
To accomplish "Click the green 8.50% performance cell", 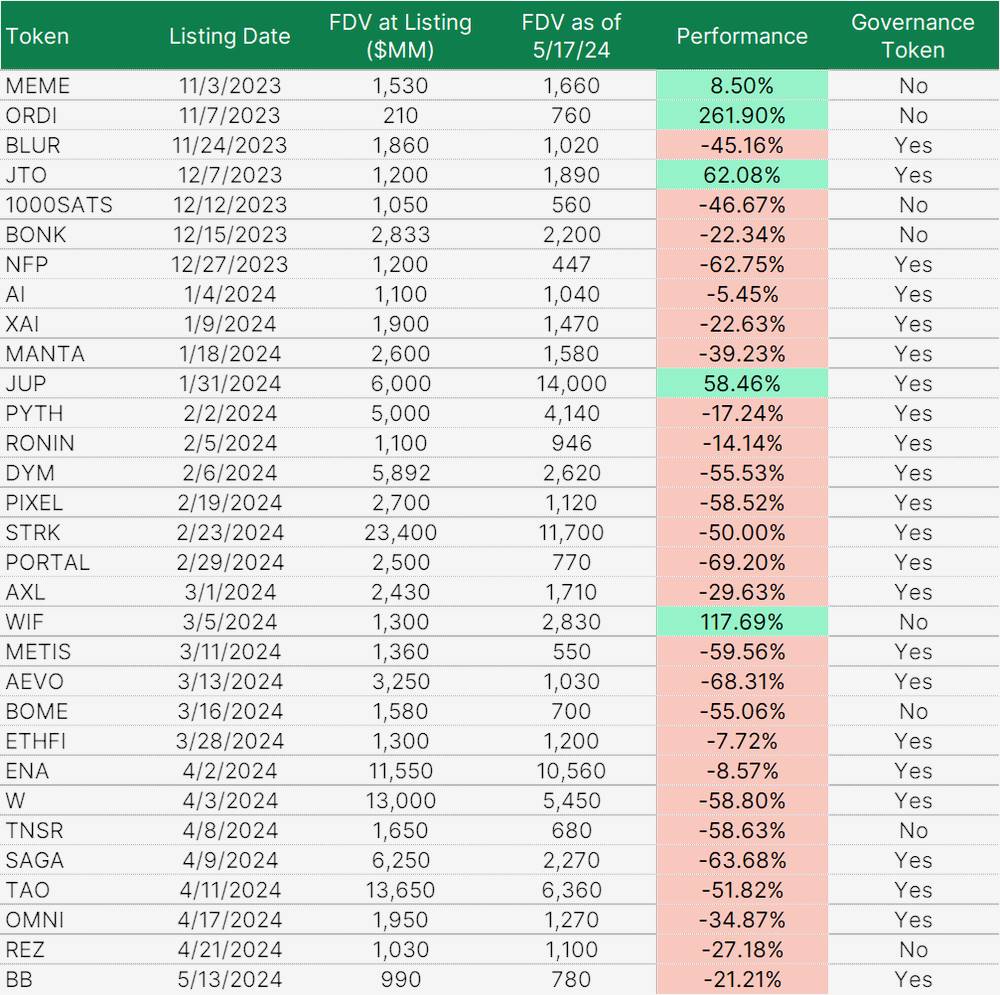I will pos(741,86).
